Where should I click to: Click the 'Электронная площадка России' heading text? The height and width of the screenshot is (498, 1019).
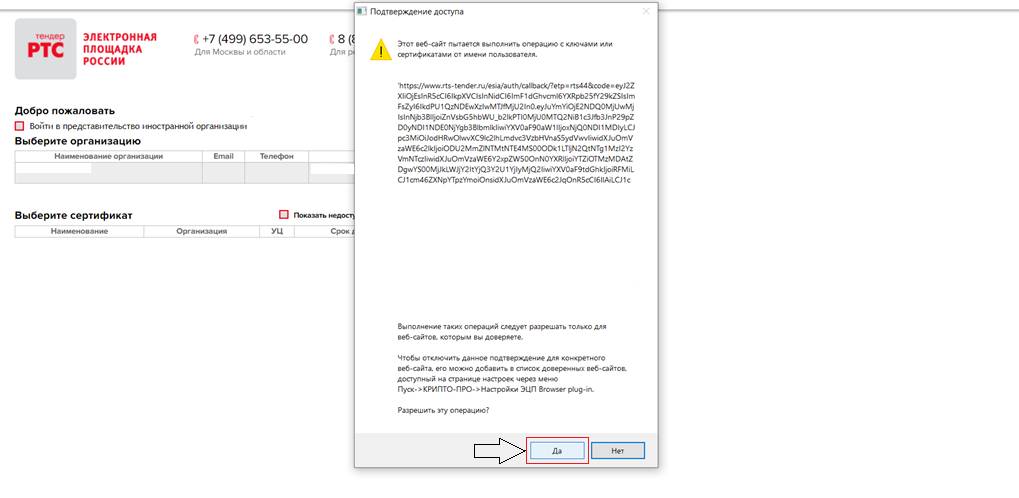click(119, 49)
